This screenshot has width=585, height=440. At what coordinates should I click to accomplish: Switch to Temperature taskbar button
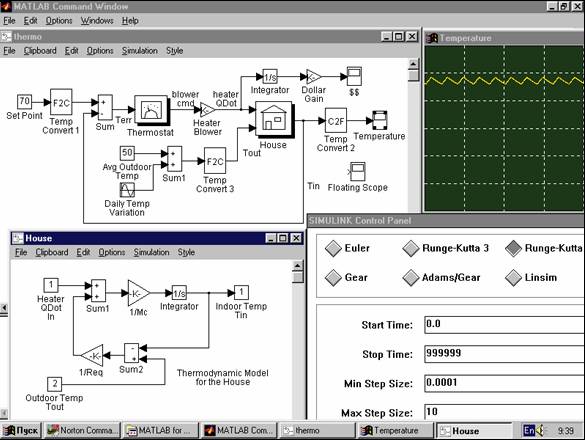395,431
